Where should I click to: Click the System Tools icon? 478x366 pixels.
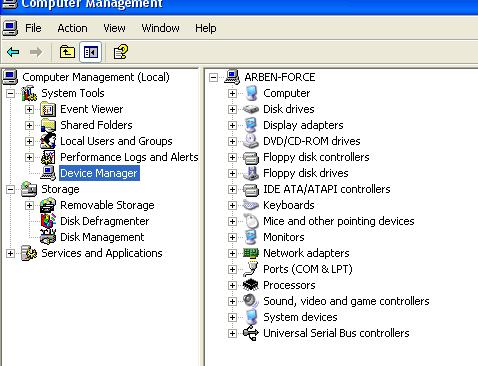(x=29, y=93)
